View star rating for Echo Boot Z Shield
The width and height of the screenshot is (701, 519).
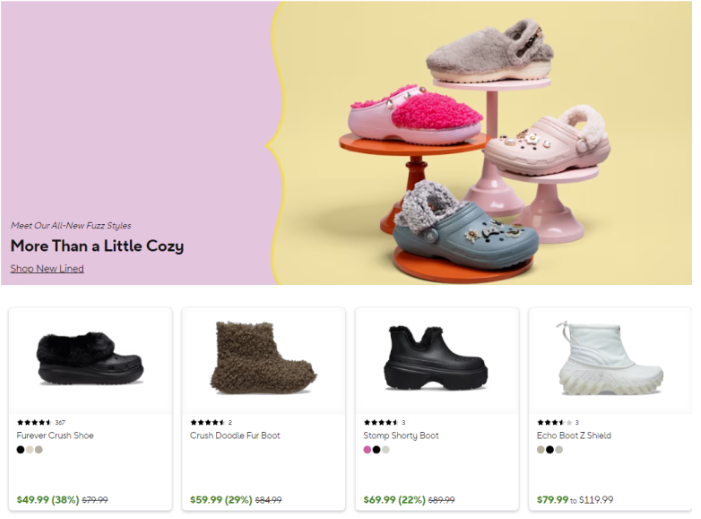pos(557,422)
